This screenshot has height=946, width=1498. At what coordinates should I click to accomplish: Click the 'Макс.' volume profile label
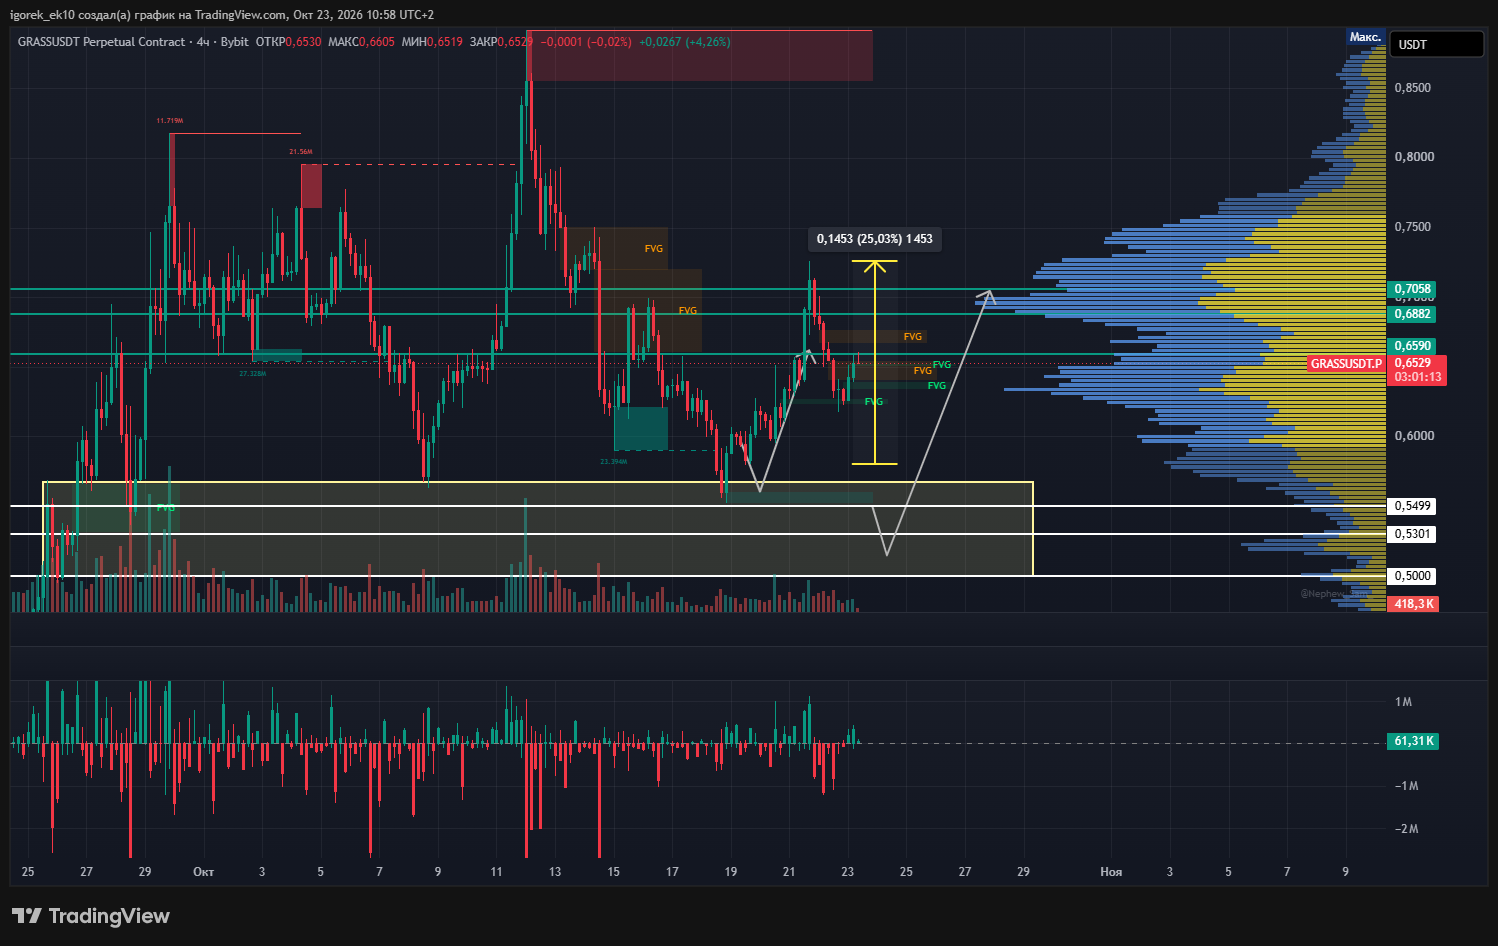point(1365,37)
